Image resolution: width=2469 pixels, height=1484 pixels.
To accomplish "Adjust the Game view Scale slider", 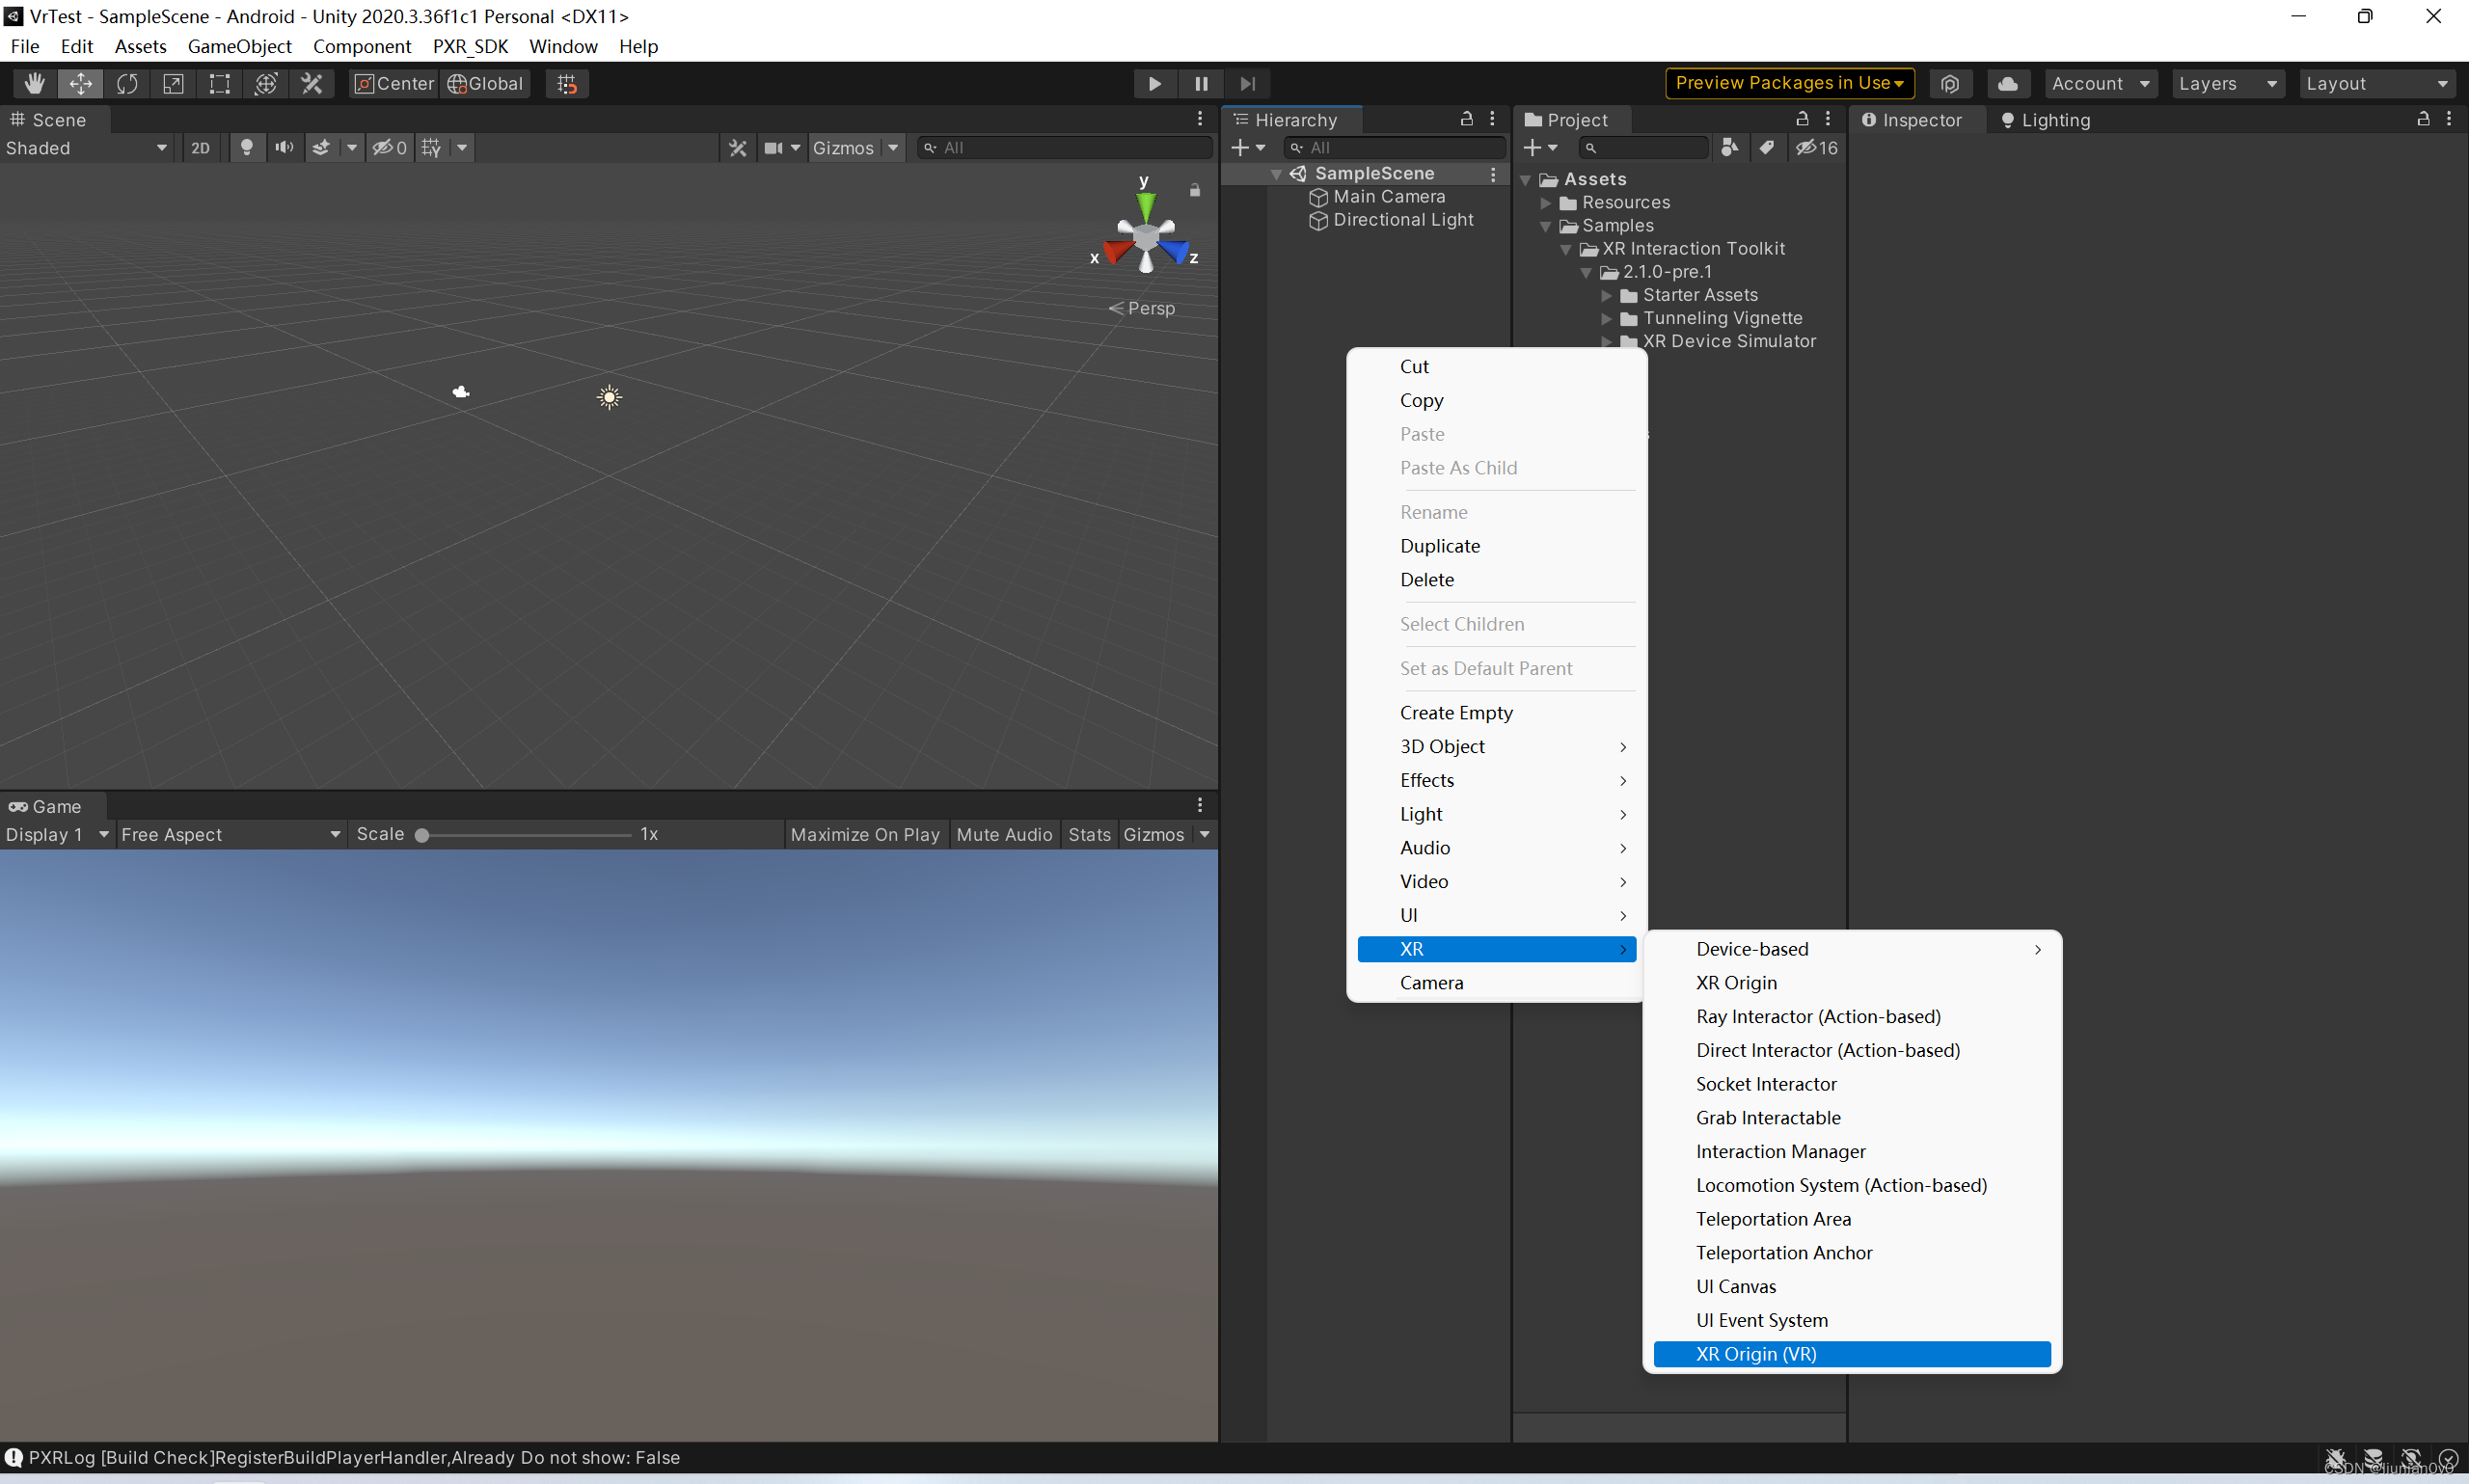I will (x=424, y=834).
